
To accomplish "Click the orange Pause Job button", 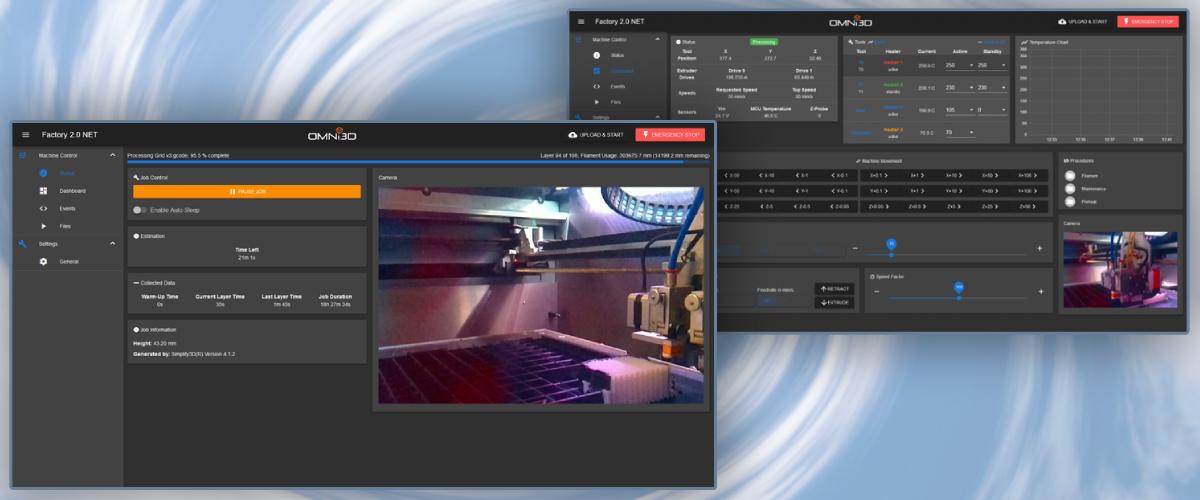I will [x=246, y=191].
